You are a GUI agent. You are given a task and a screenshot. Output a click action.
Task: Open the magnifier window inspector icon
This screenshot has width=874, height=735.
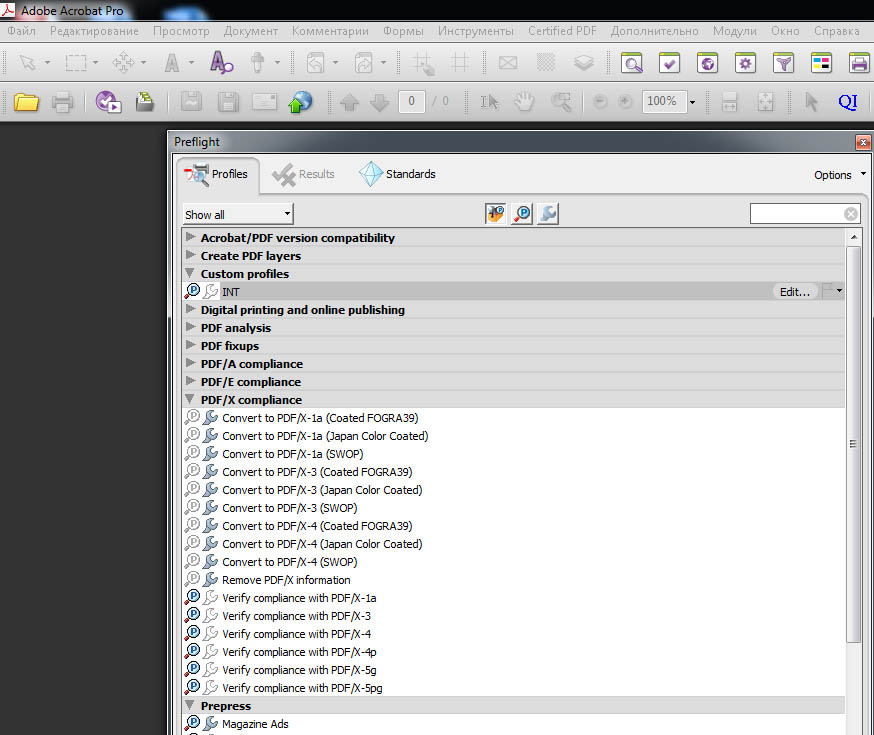[x=632, y=63]
